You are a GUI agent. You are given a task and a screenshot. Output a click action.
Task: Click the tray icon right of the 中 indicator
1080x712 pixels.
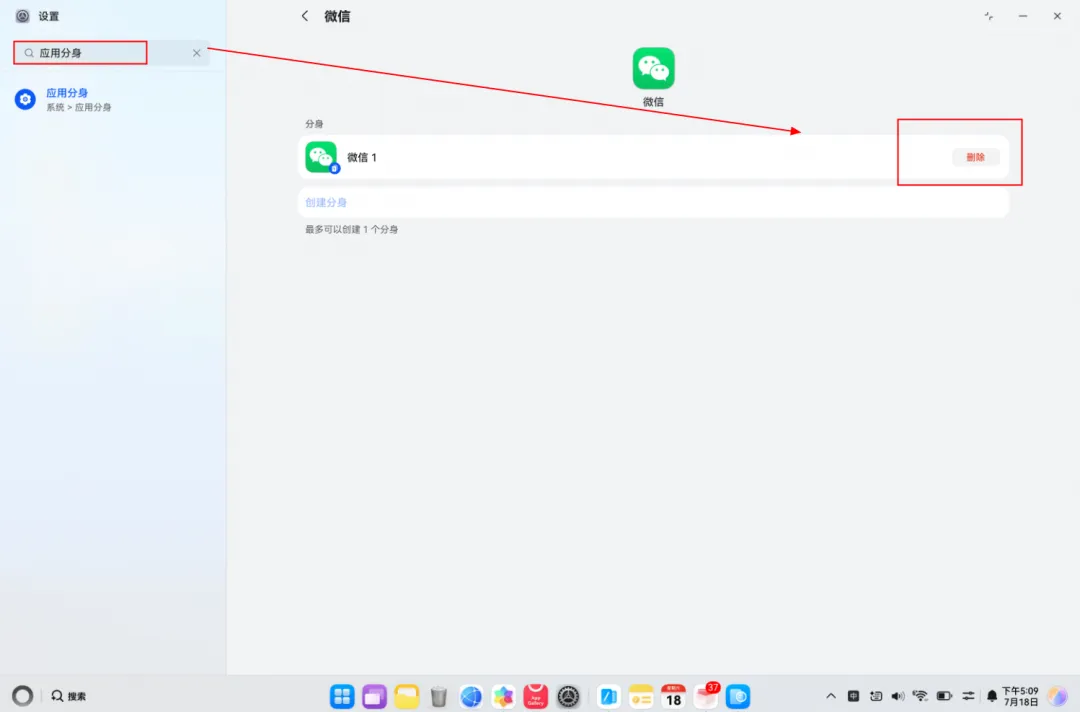(x=875, y=696)
